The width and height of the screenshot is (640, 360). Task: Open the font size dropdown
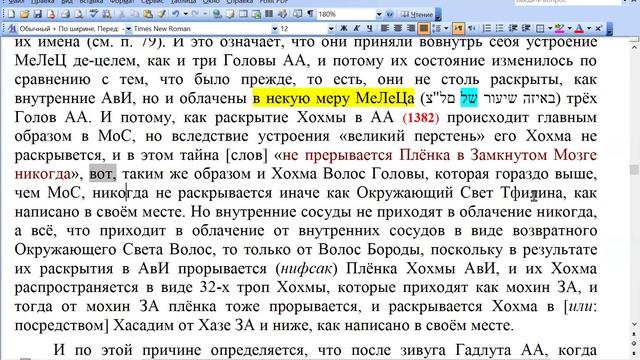click(x=331, y=29)
